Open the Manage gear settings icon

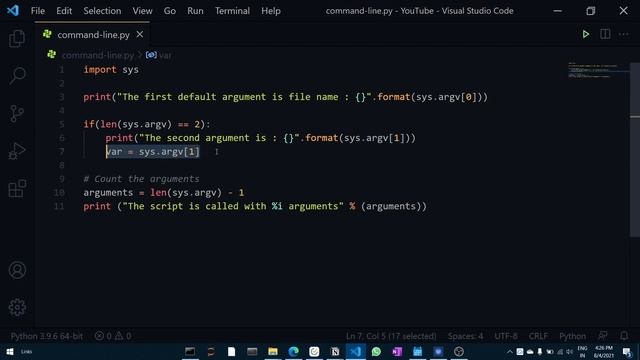[x=17, y=307]
